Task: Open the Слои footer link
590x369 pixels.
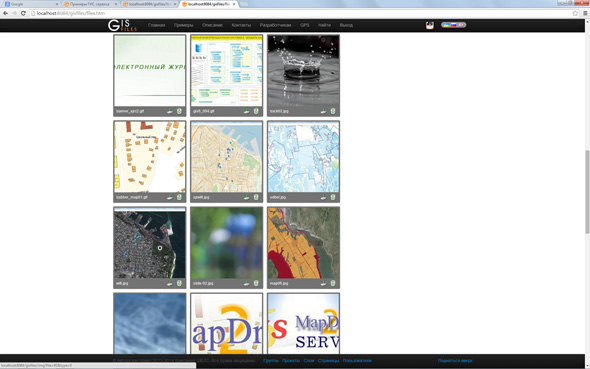Action: (309, 361)
